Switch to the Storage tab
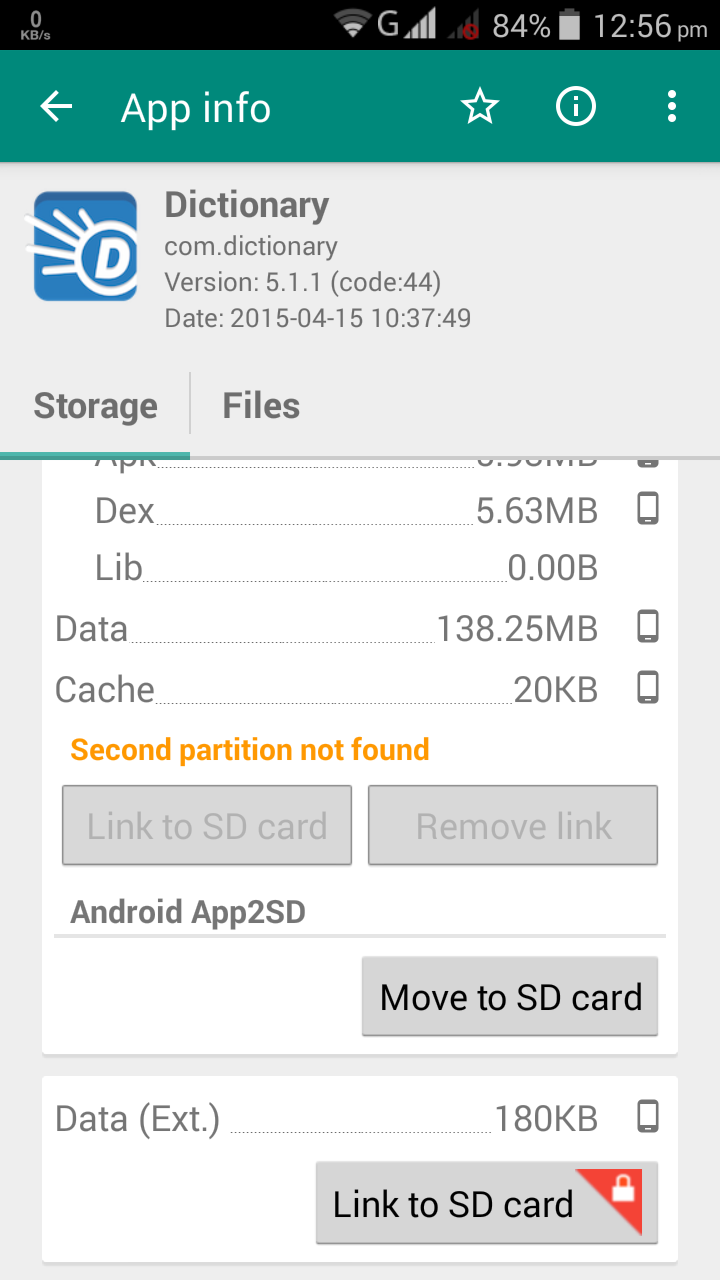Screen dimensions: 720x1280 click(96, 406)
